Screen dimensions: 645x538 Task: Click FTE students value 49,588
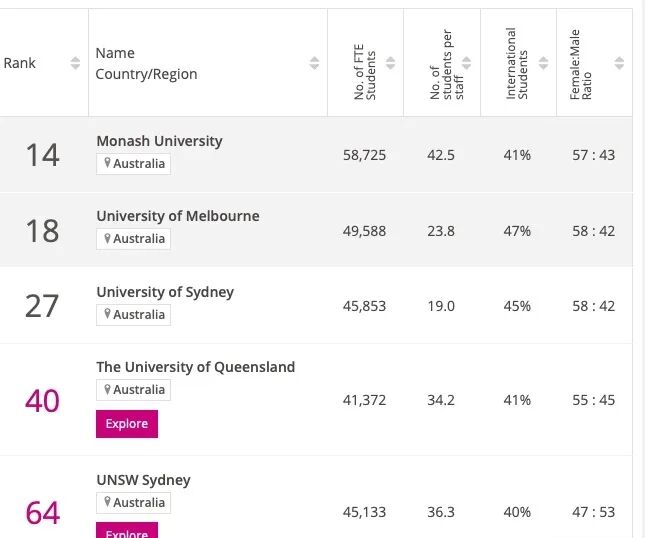point(364,231)
